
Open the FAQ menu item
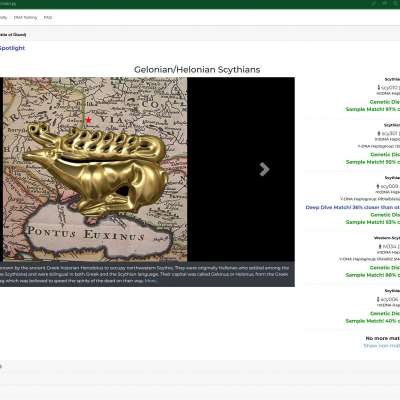48,17
